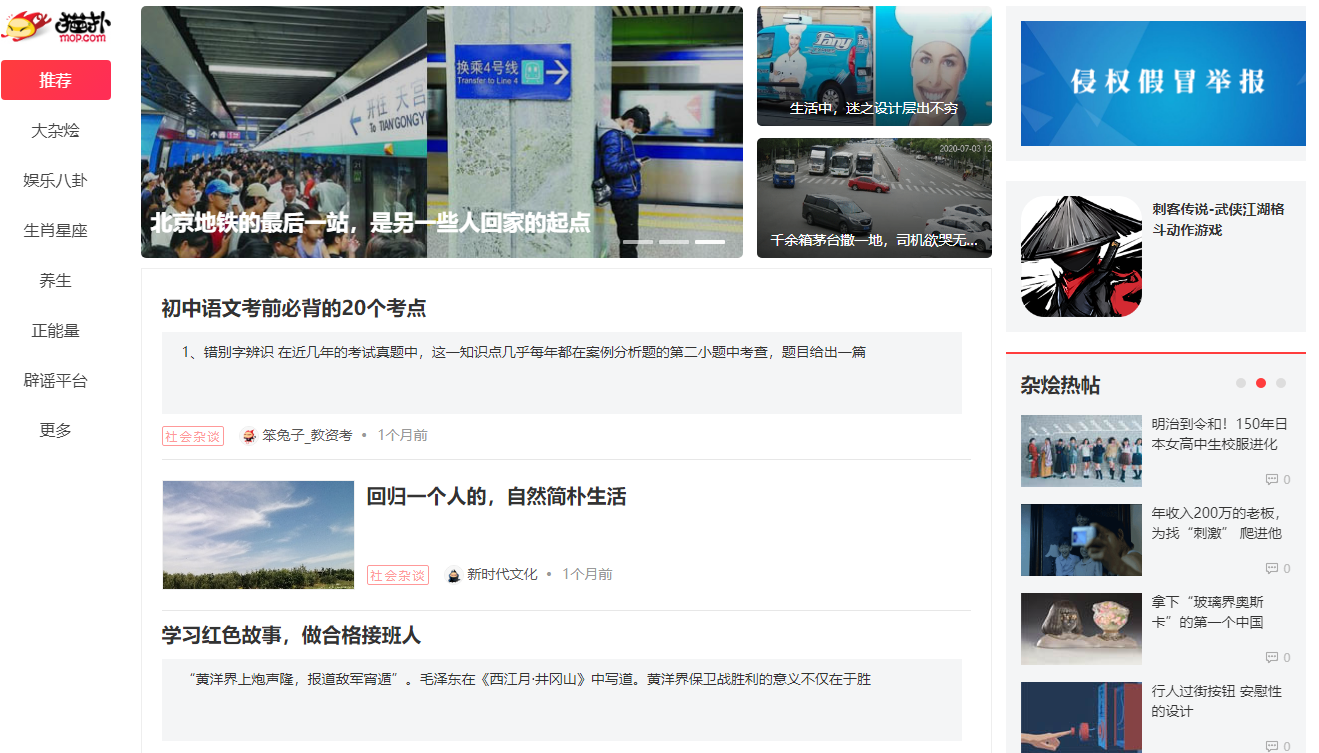
Task: Click sky thumbnail of 回归一个人 article
Action: [x=258, y=535]
